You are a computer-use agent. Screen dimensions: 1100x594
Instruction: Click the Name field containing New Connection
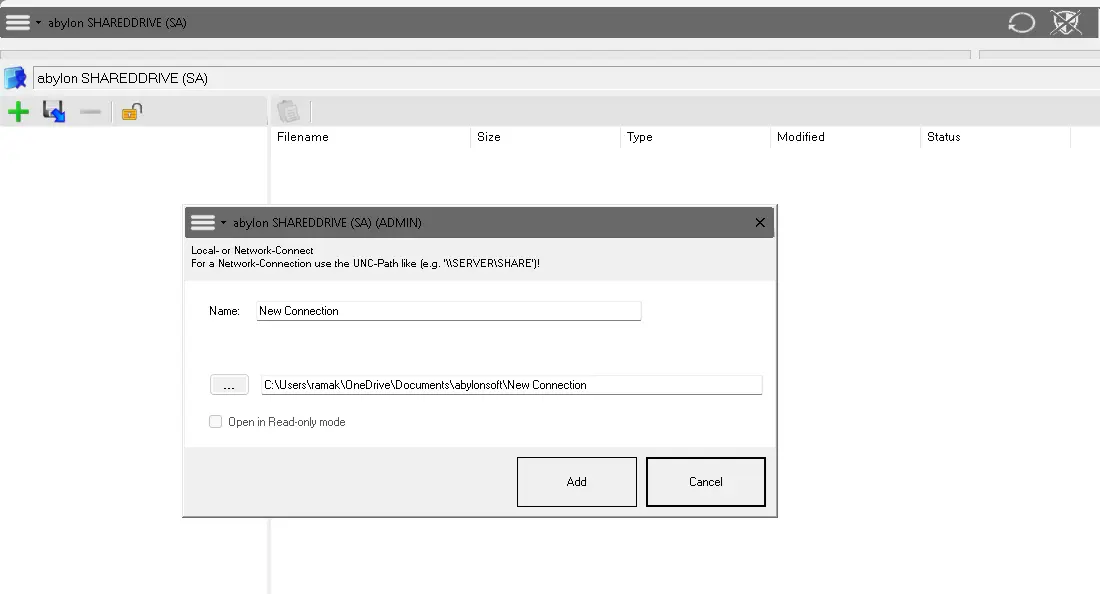(448, 311)
